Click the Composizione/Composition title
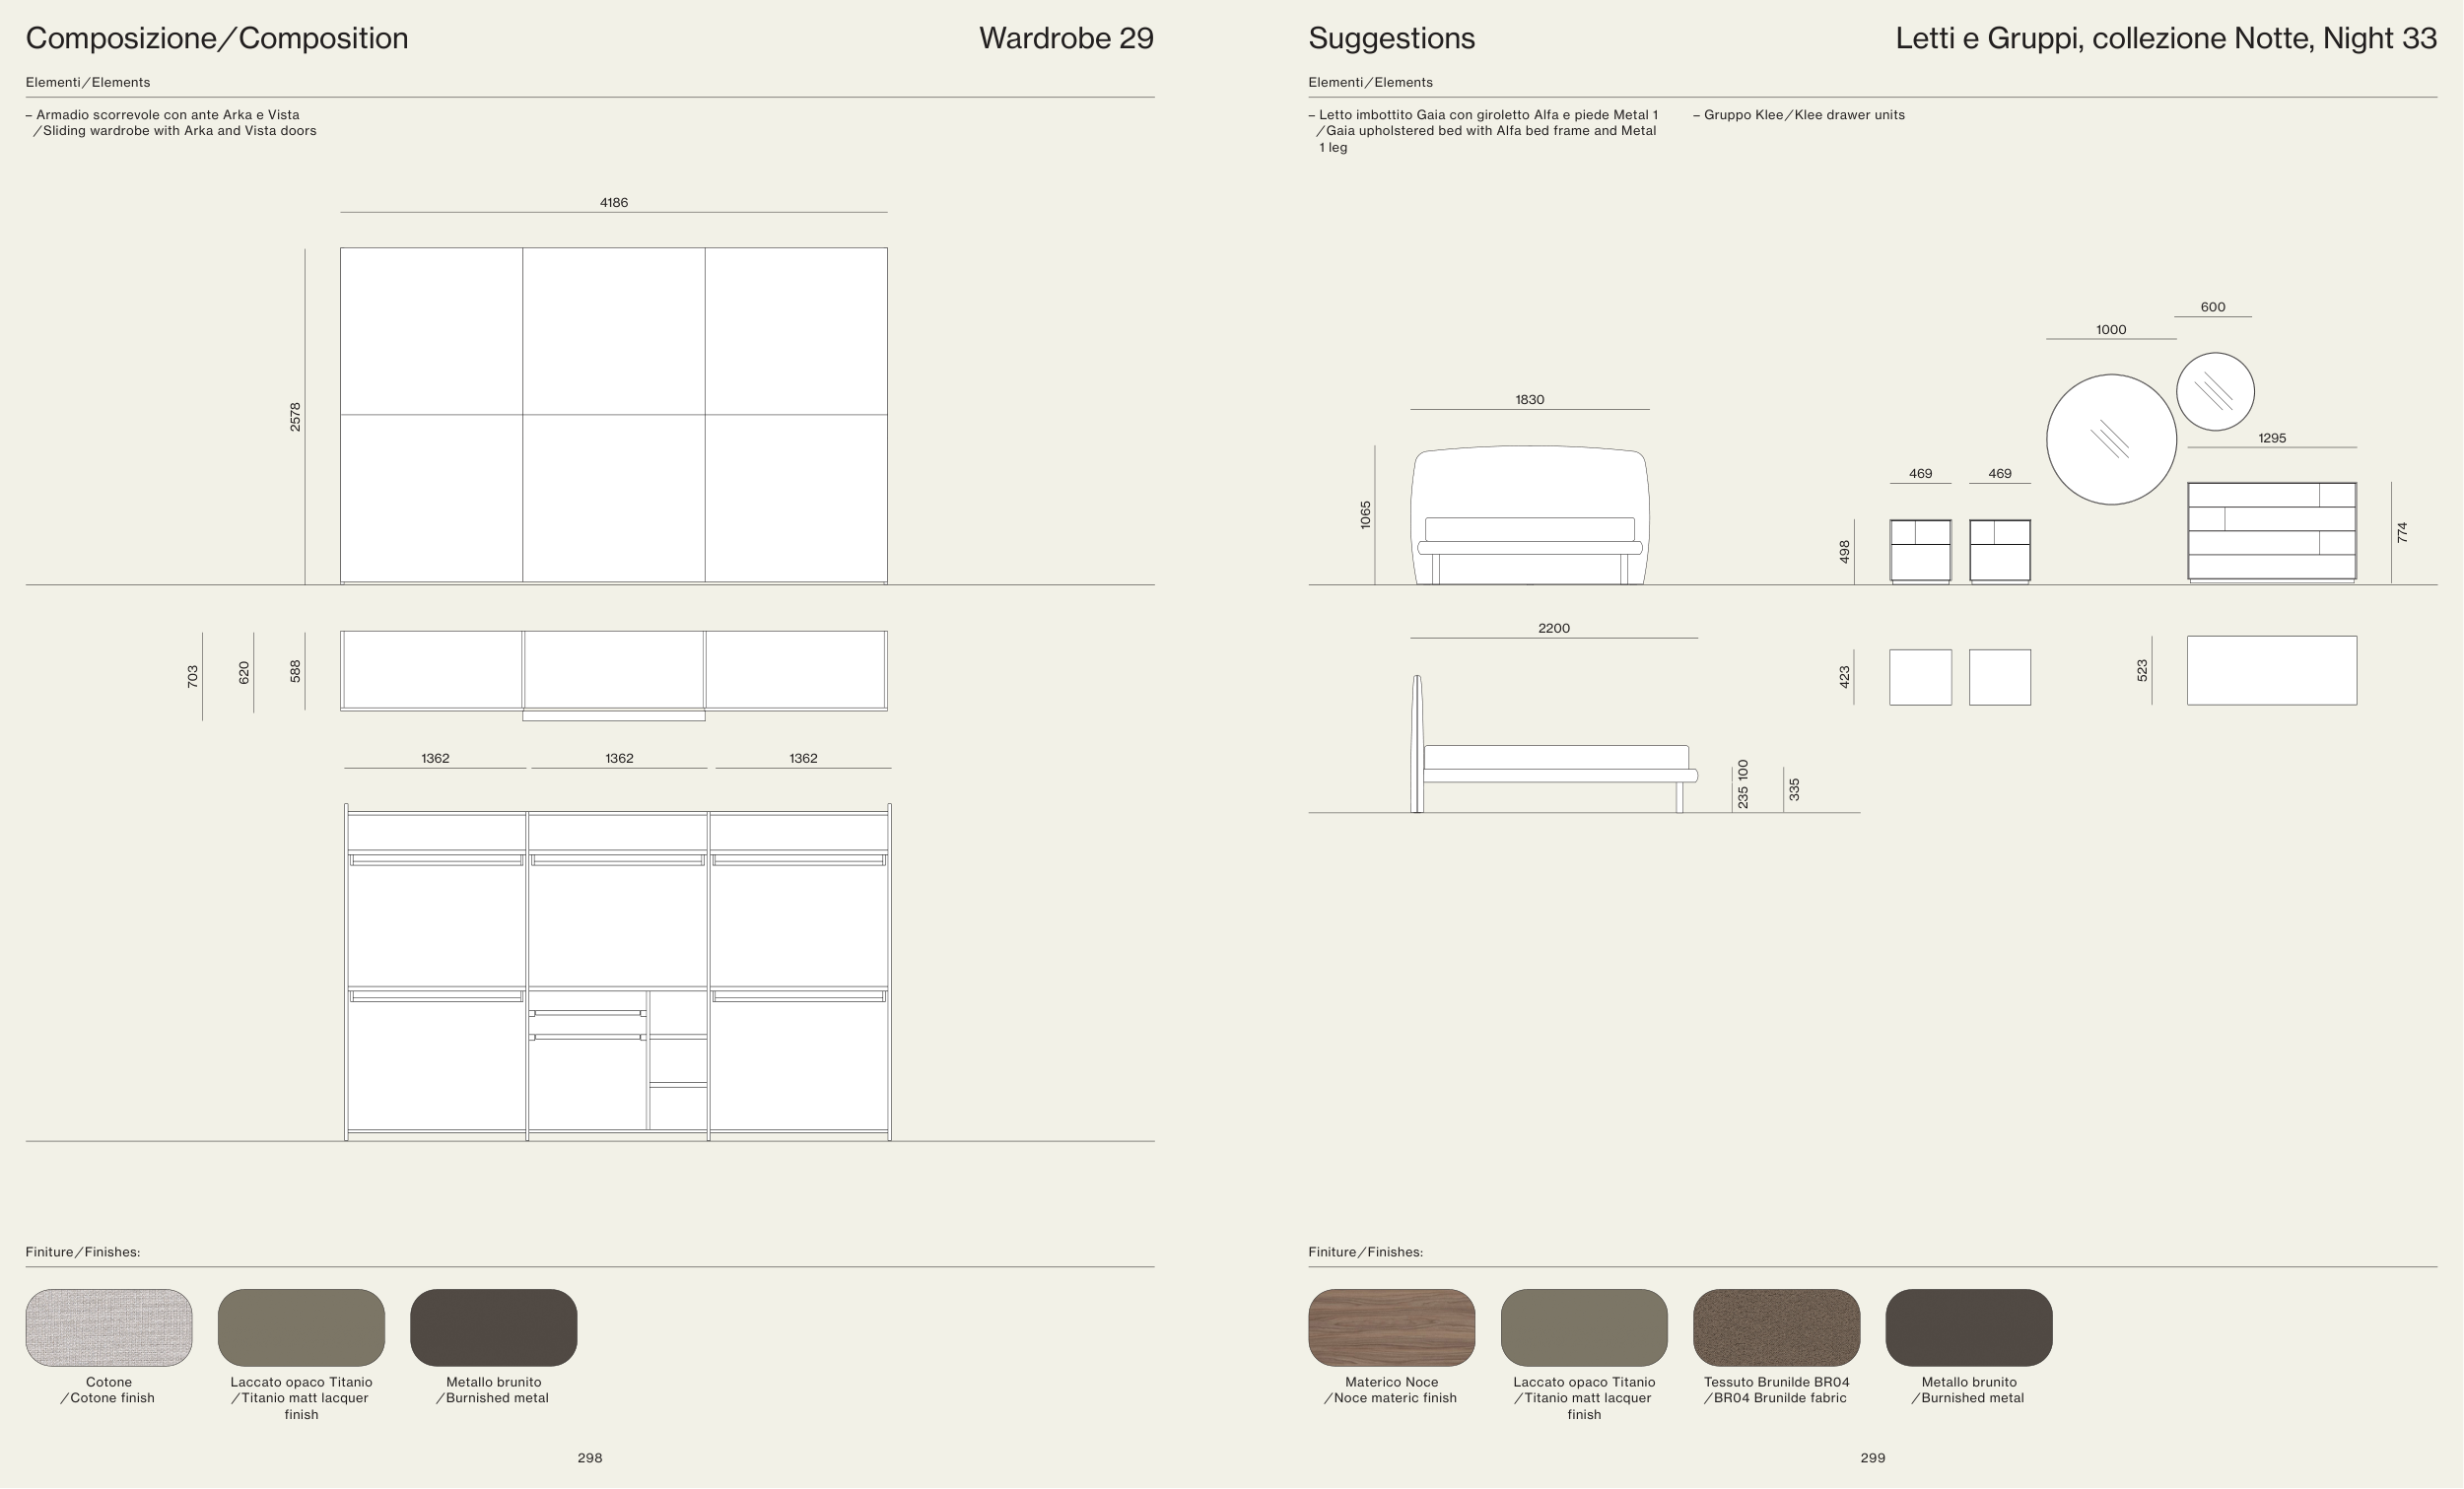 217,38
